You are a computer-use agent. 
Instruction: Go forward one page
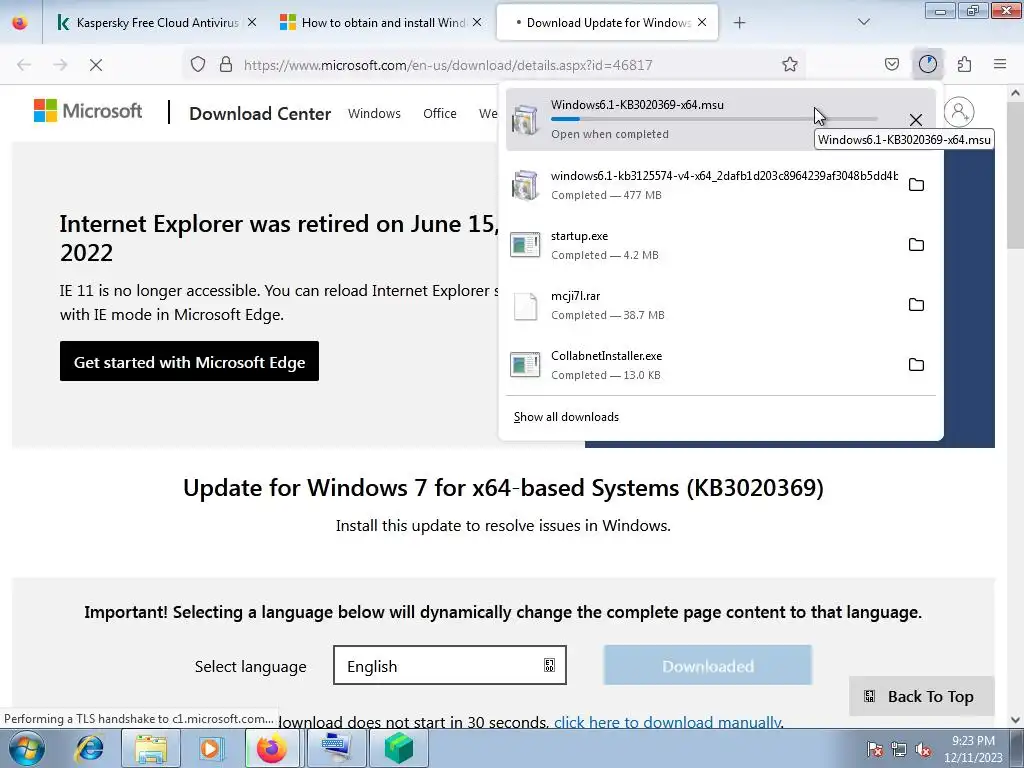click(60, 65)
